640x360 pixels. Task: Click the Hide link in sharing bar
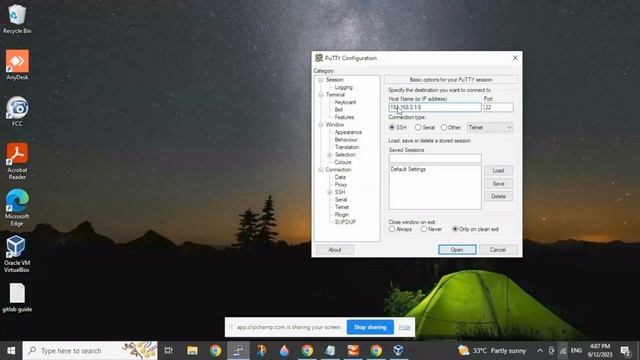pos(404,327)
